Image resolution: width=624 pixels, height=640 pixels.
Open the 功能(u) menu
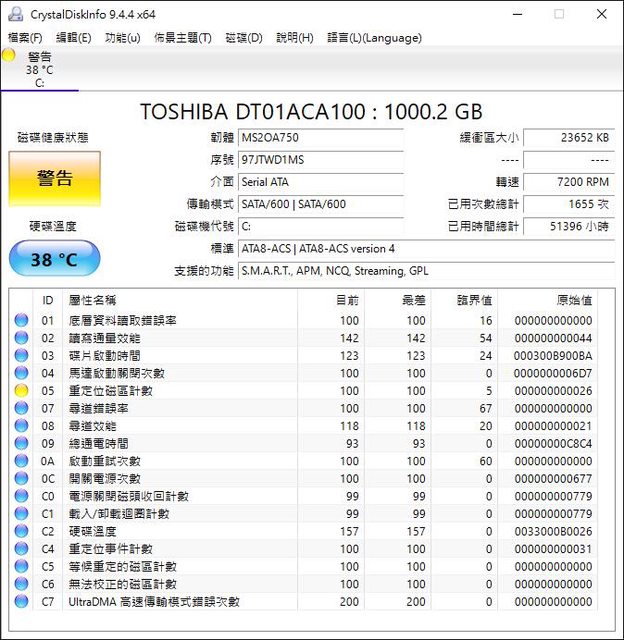pos(122,38)
